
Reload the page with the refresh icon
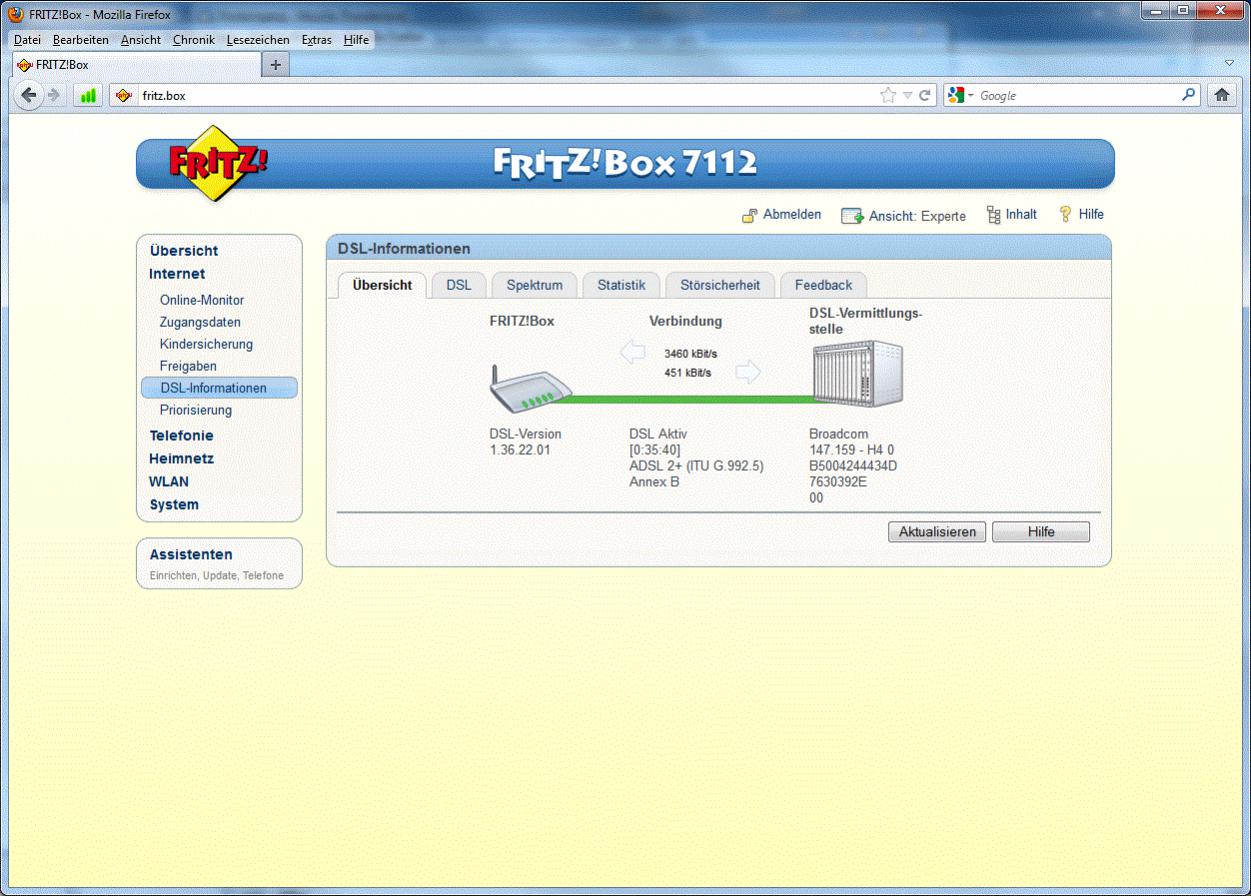pos(925,96)
